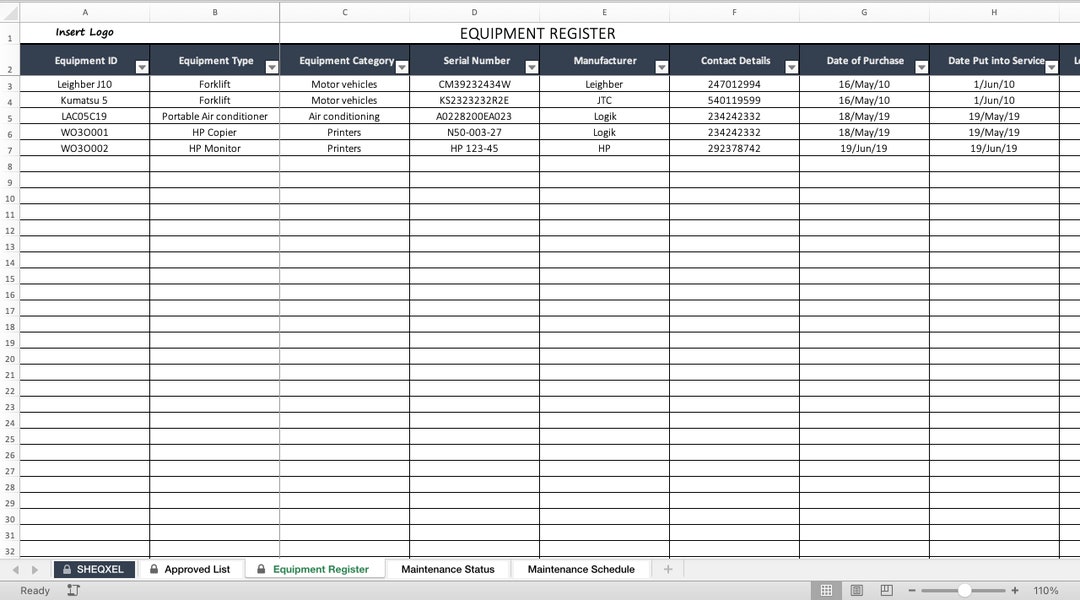This screenshot has height=600, width=1080.
Task: Click the lock icon on the SHEQXEL tab
Action: tap(67, 568)
